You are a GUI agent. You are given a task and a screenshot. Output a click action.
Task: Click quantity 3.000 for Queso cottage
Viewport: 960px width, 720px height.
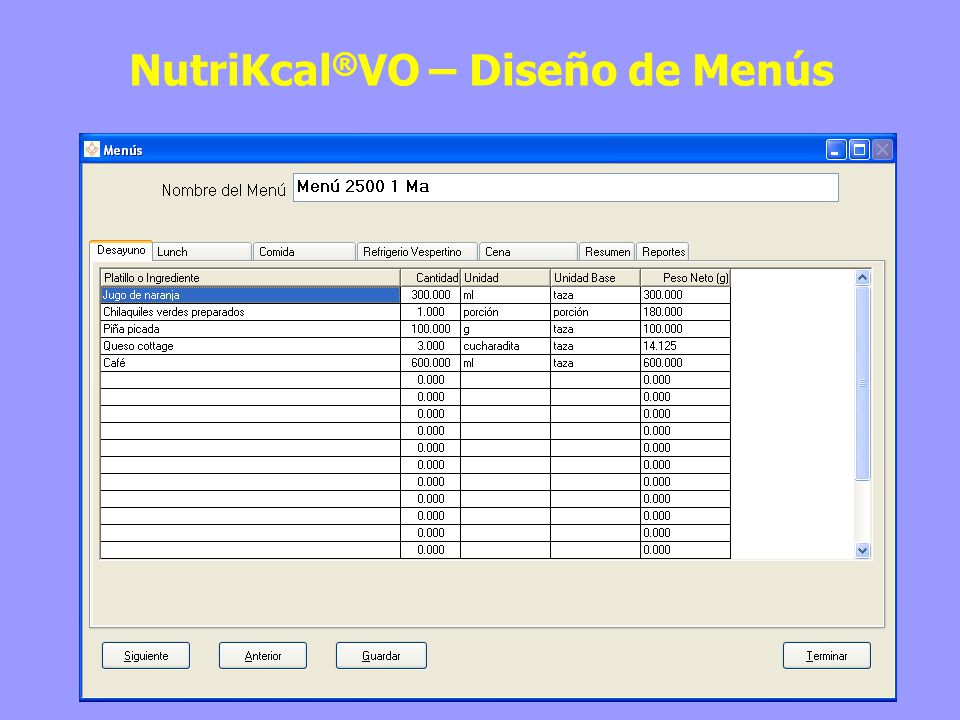coord(430,346)
